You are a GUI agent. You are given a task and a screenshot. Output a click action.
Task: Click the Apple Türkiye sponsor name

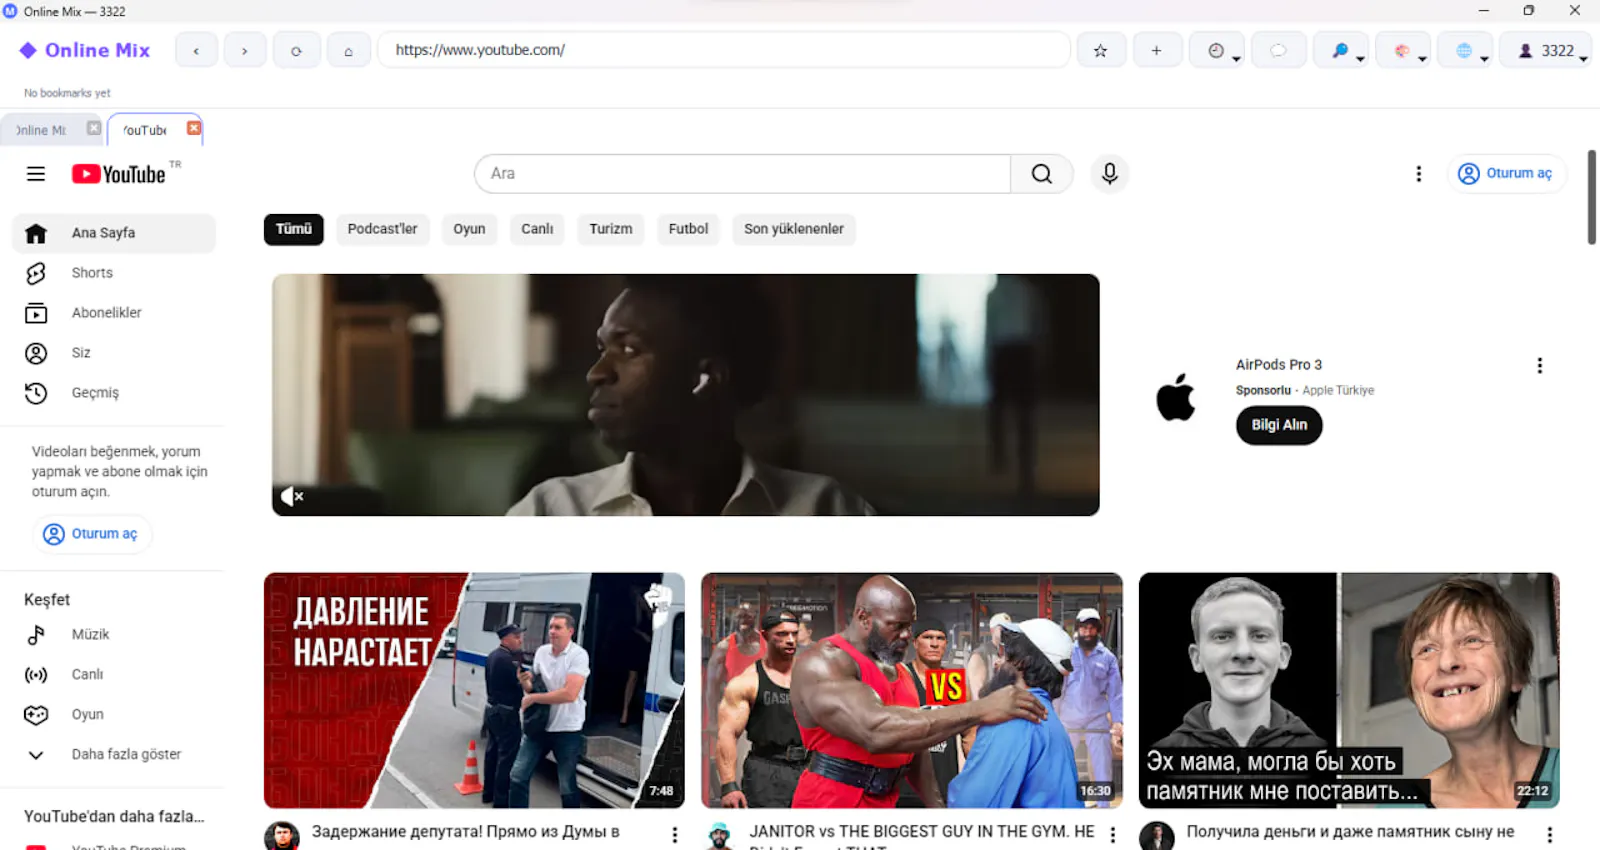[x=1338, y=391]
